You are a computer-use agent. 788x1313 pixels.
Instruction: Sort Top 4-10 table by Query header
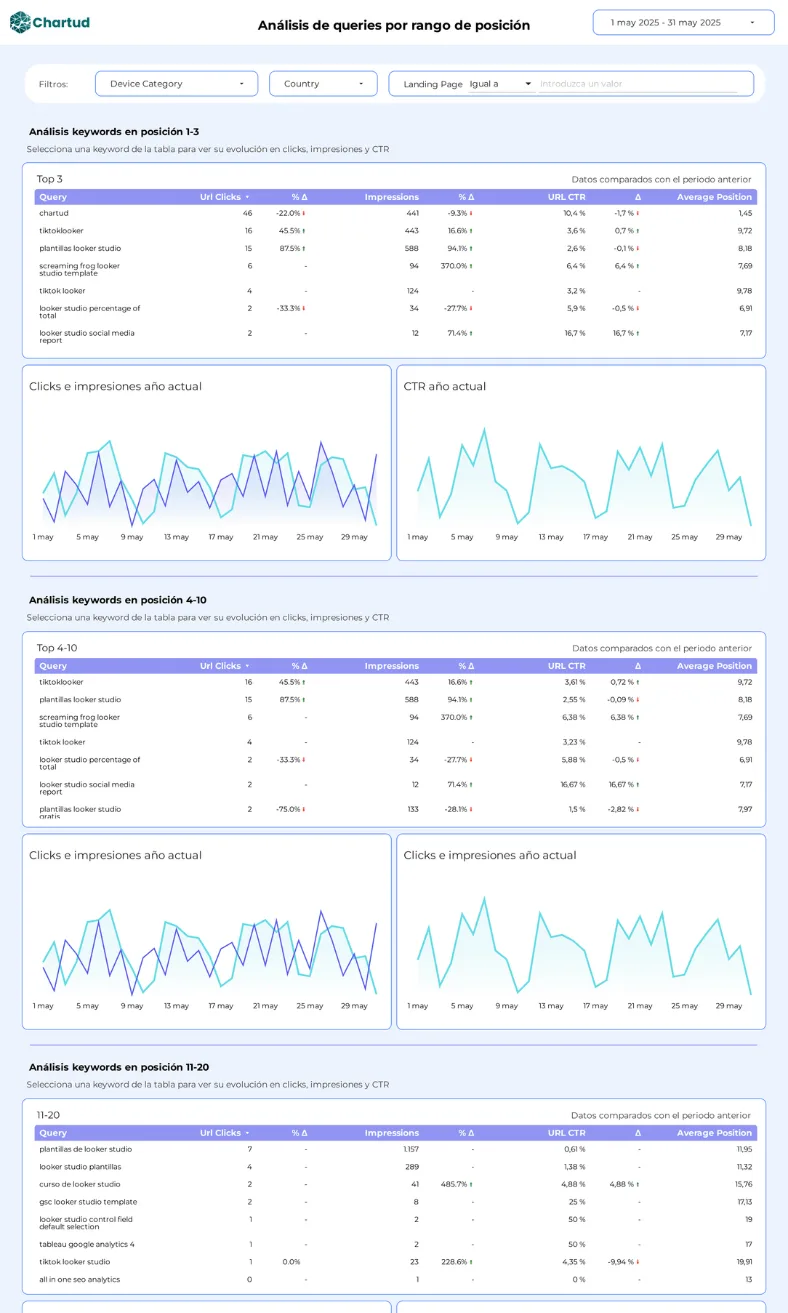click(x=53, y=666)
